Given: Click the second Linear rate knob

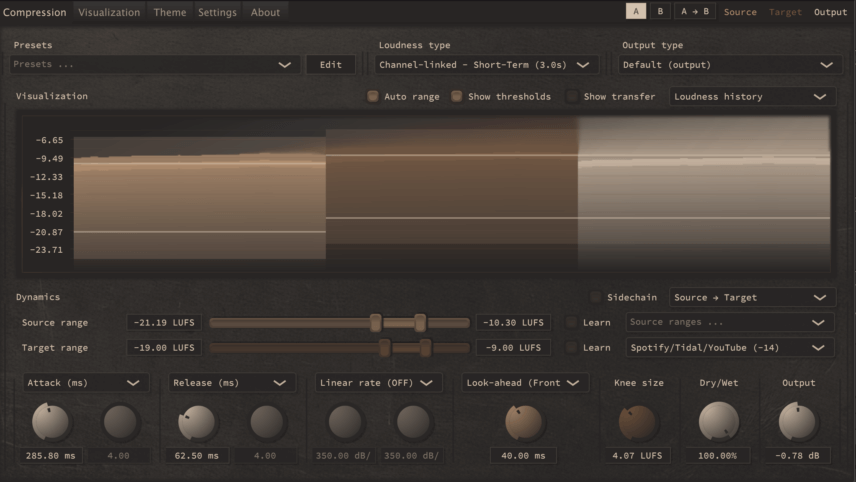Looking at the screenshot, I should [x=413, y=422].
